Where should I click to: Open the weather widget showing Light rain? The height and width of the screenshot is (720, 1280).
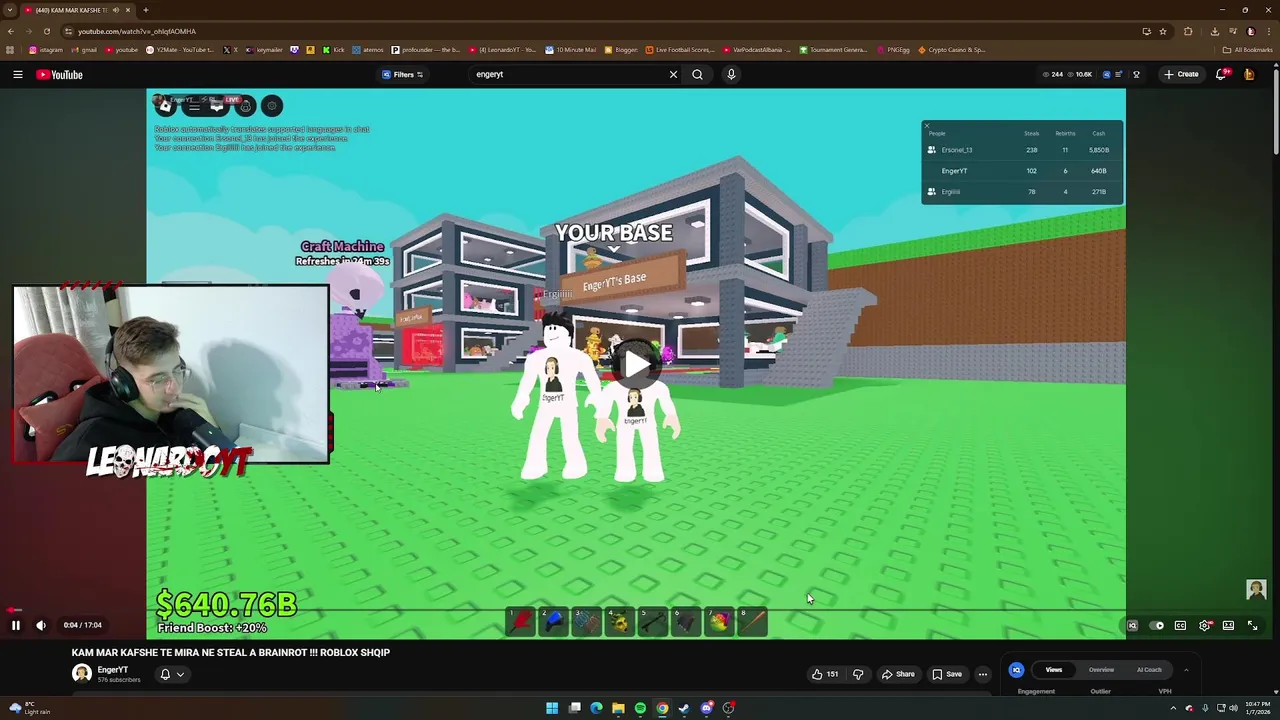pyautogui.click(x=28, y=708)
